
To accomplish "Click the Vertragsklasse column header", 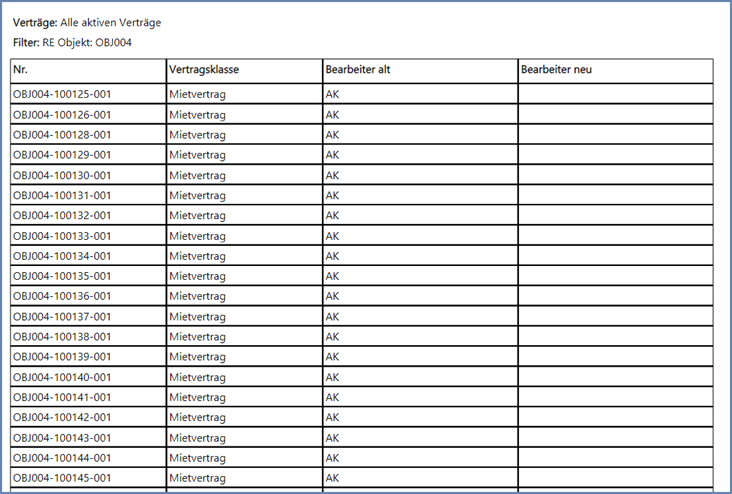I will pyautogui.click(x=204, y=70).
